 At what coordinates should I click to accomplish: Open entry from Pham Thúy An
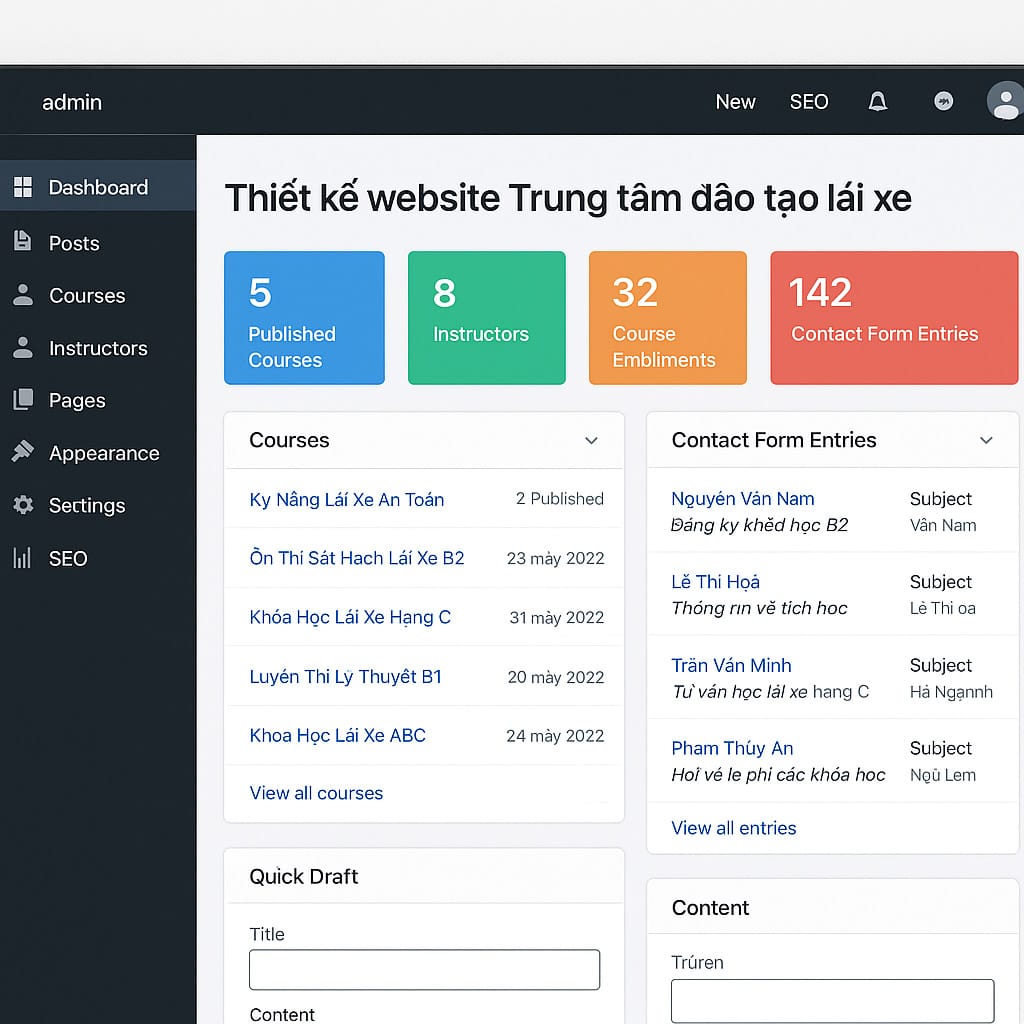pyautogui.click(x=732, y=748)
